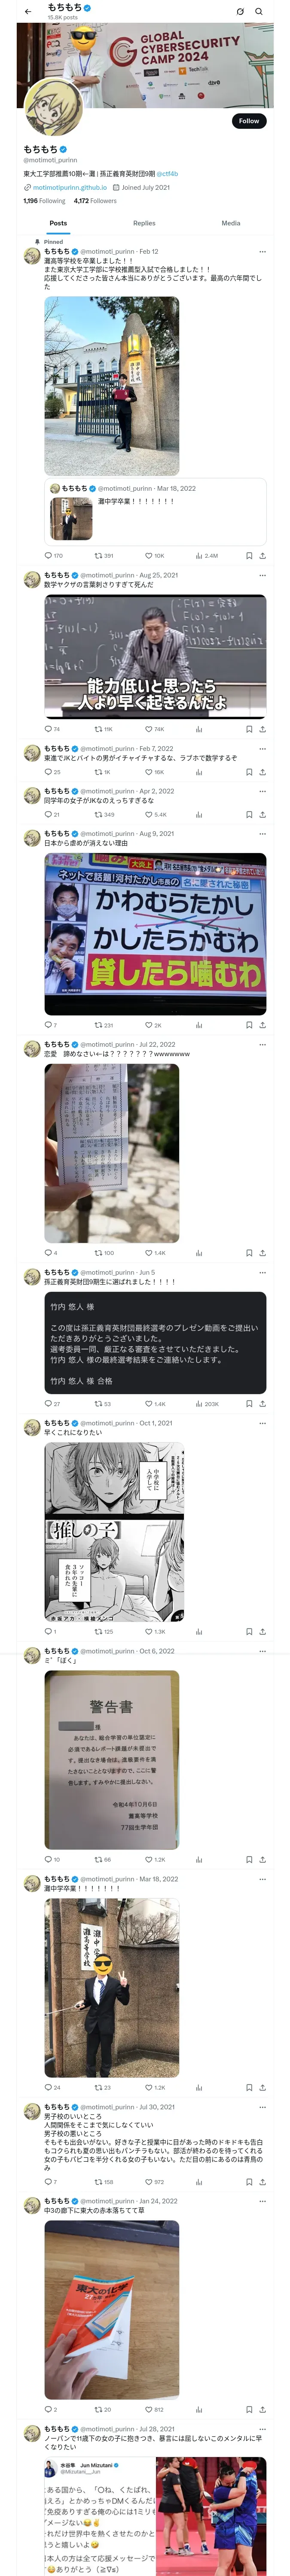Open search via the magnifier icon
This screenshot has height=2576, width=290.
[259, 12]
